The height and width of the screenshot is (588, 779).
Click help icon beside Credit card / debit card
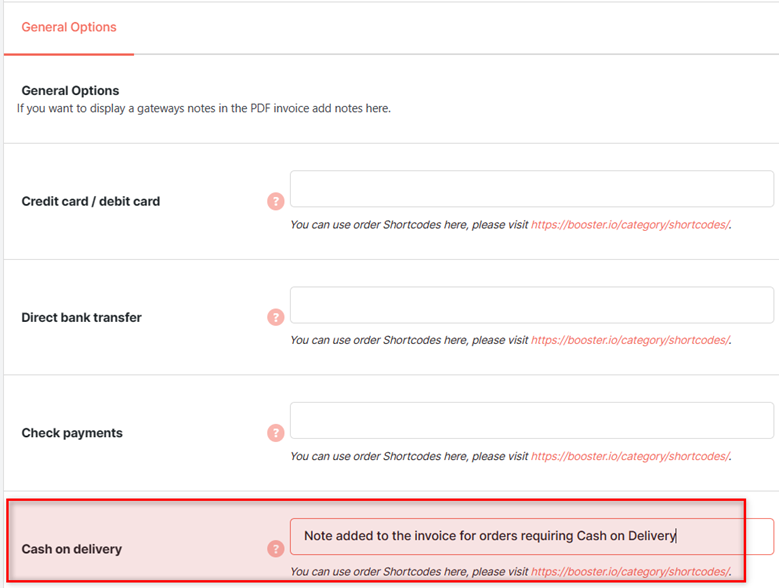coord(276,201)
